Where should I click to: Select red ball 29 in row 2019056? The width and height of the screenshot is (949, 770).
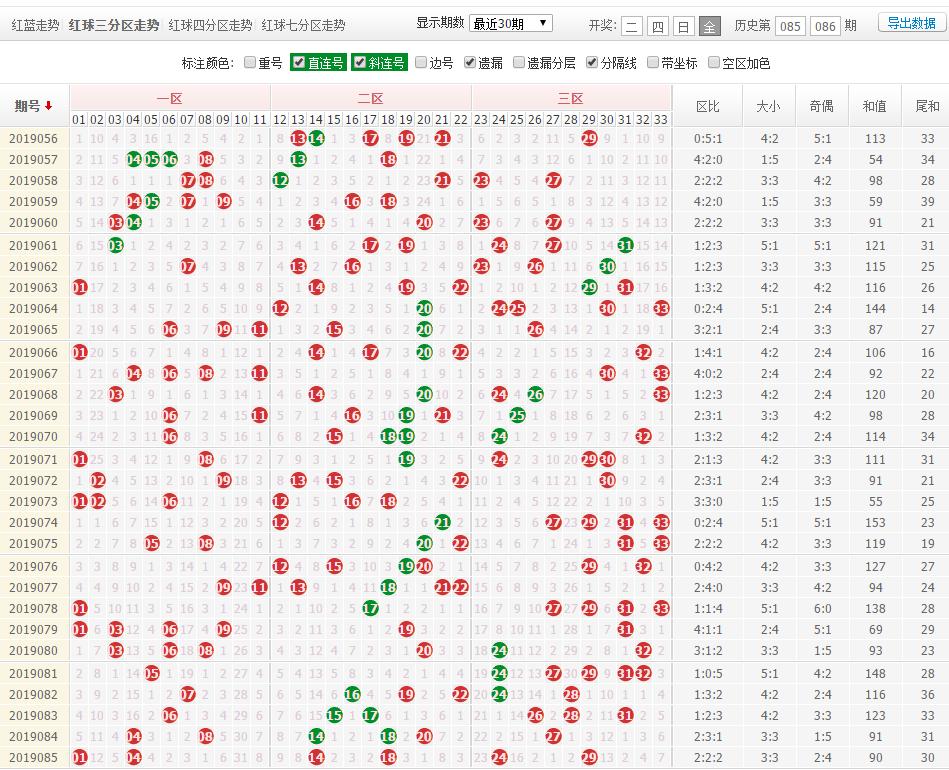[589, 139]
